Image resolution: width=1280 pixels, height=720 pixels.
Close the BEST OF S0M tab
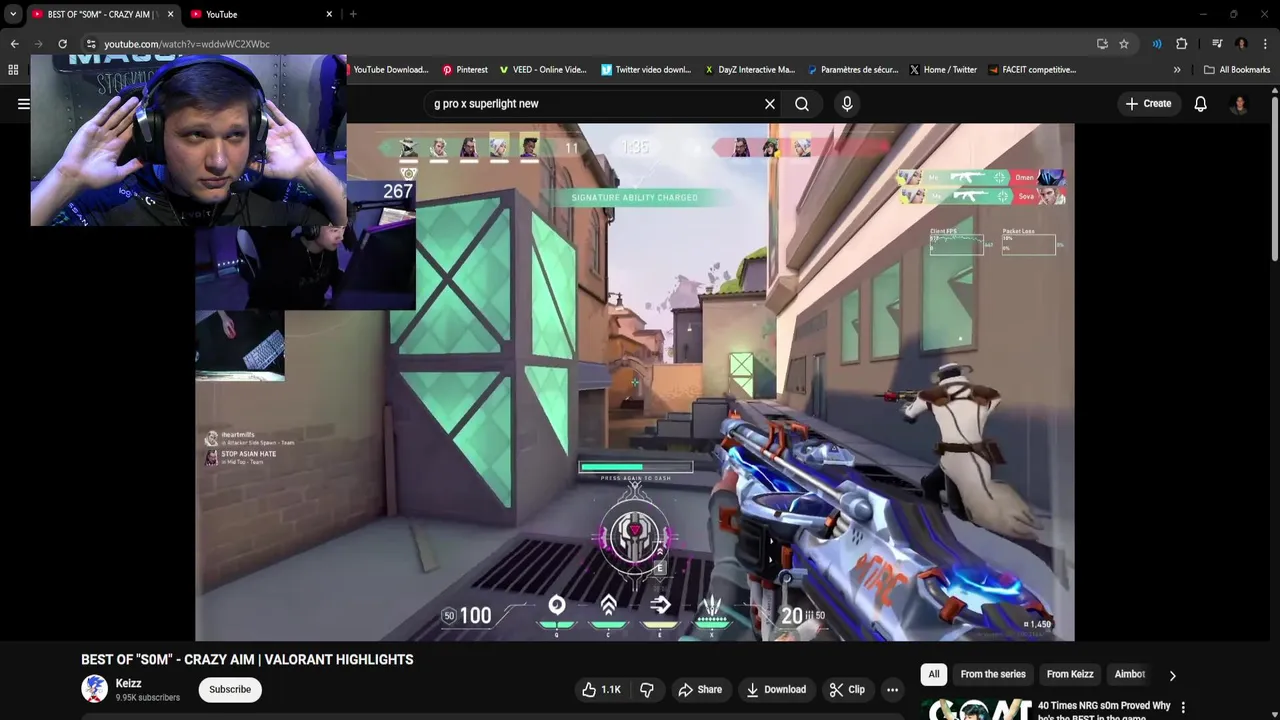coord(170,14)
